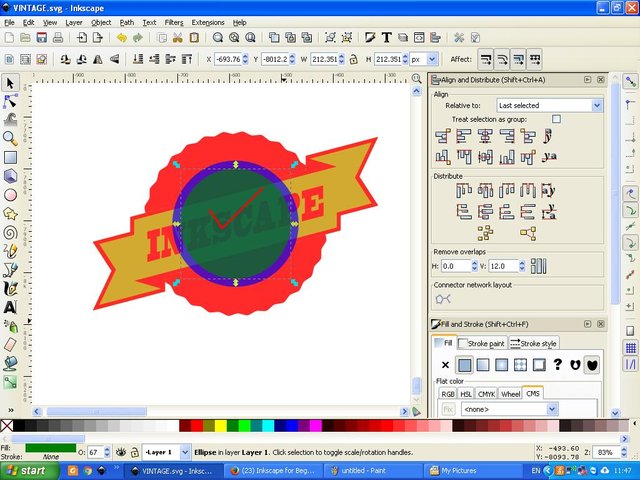Click the Save document icon
Viewport: 640px width, 480px height.
tap(42, 38)
